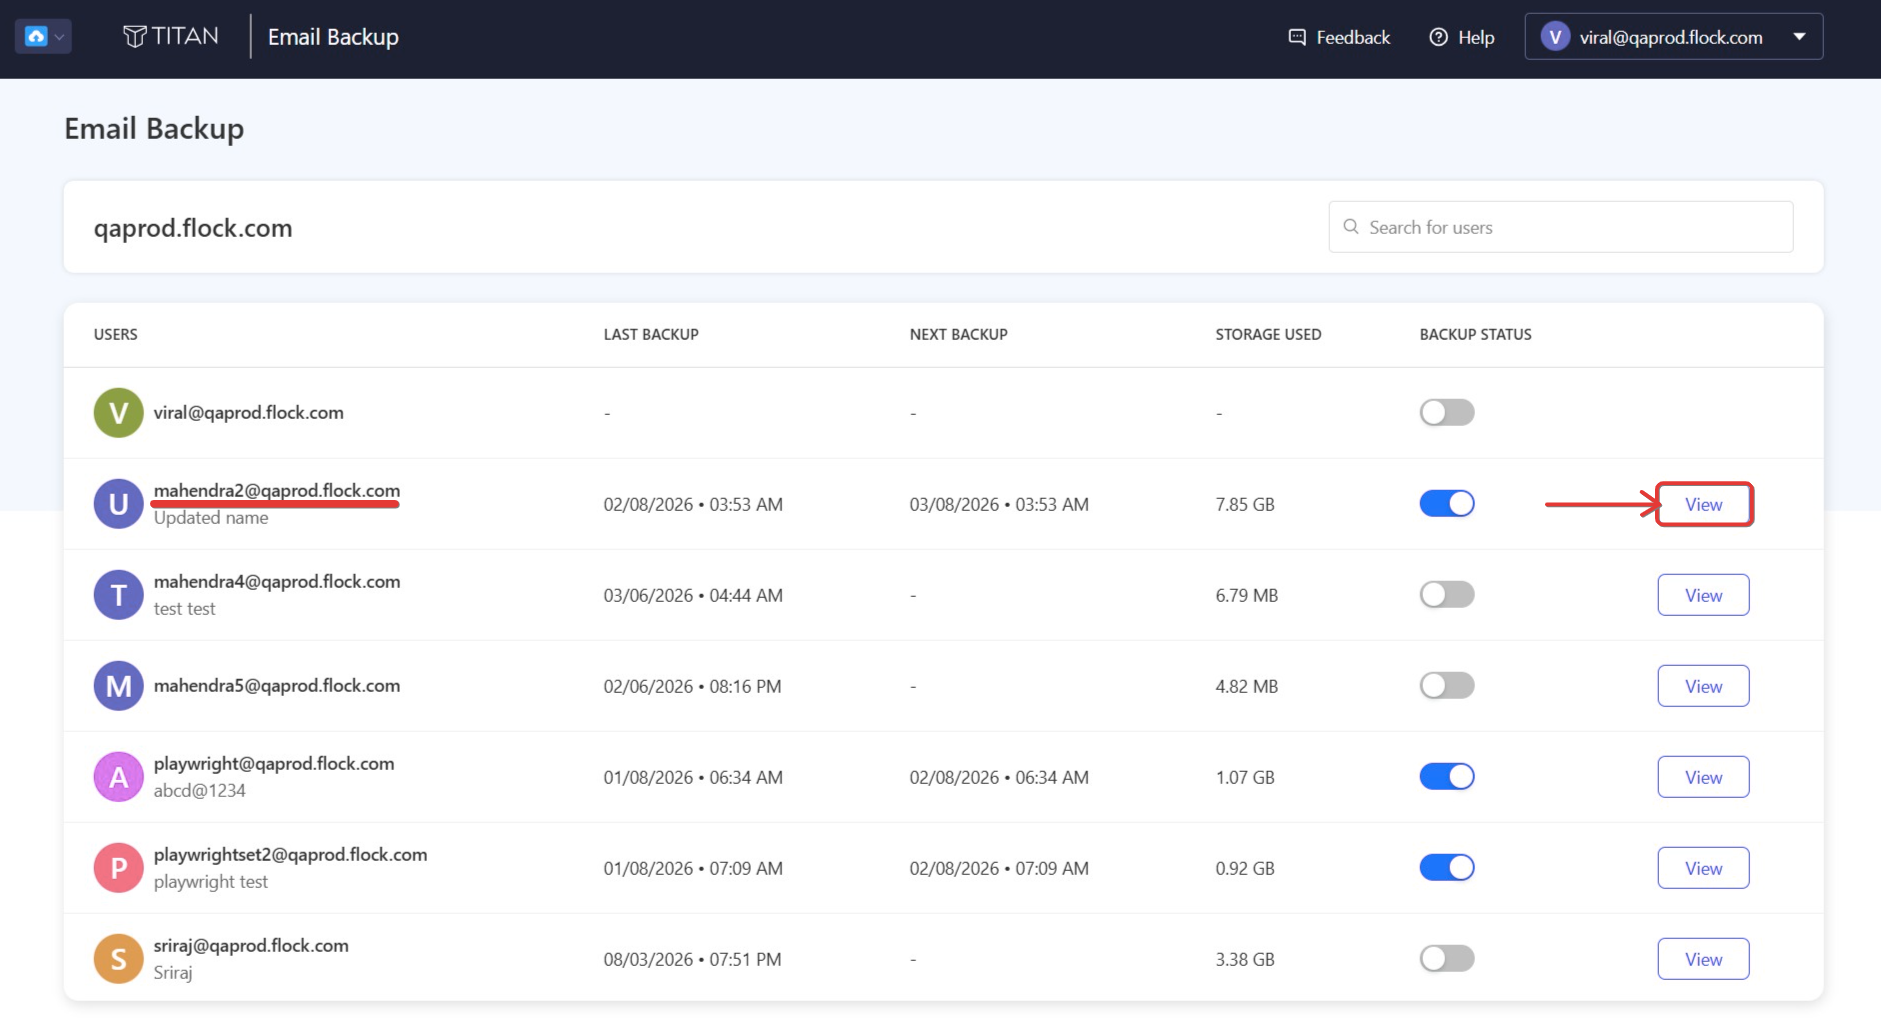The image size is (1881, 1023).
Task: Click next backup 03/08/2026 • 03:53 AM
Action: (999, 504)
